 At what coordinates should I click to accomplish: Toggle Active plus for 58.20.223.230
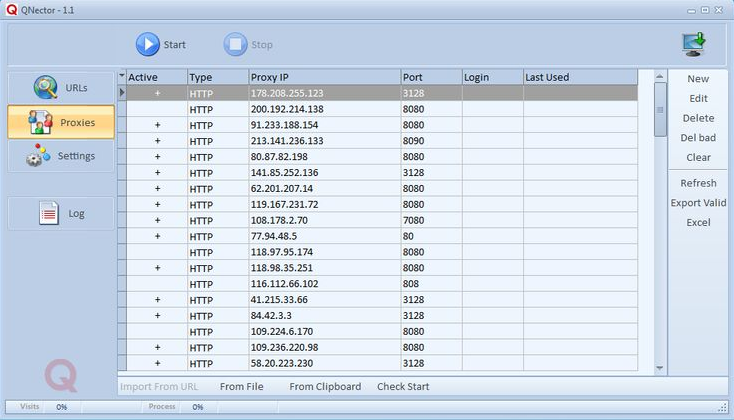coord(157,363)
